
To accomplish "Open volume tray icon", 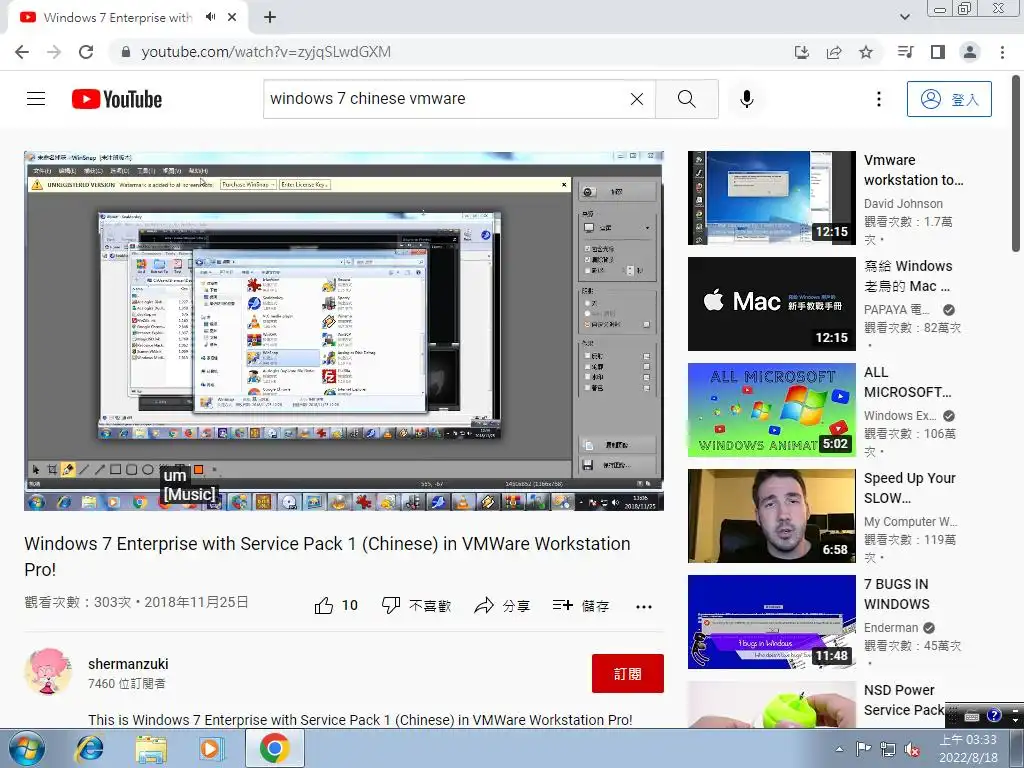I will 912,750.
